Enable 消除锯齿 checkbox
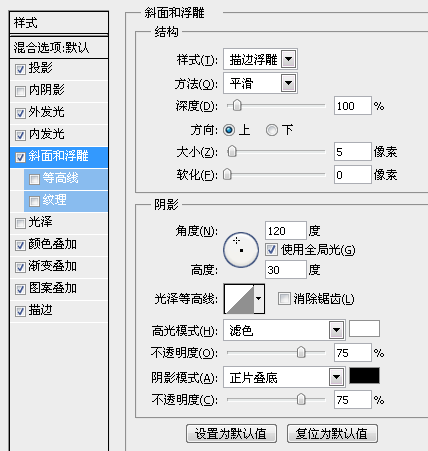 284,298
